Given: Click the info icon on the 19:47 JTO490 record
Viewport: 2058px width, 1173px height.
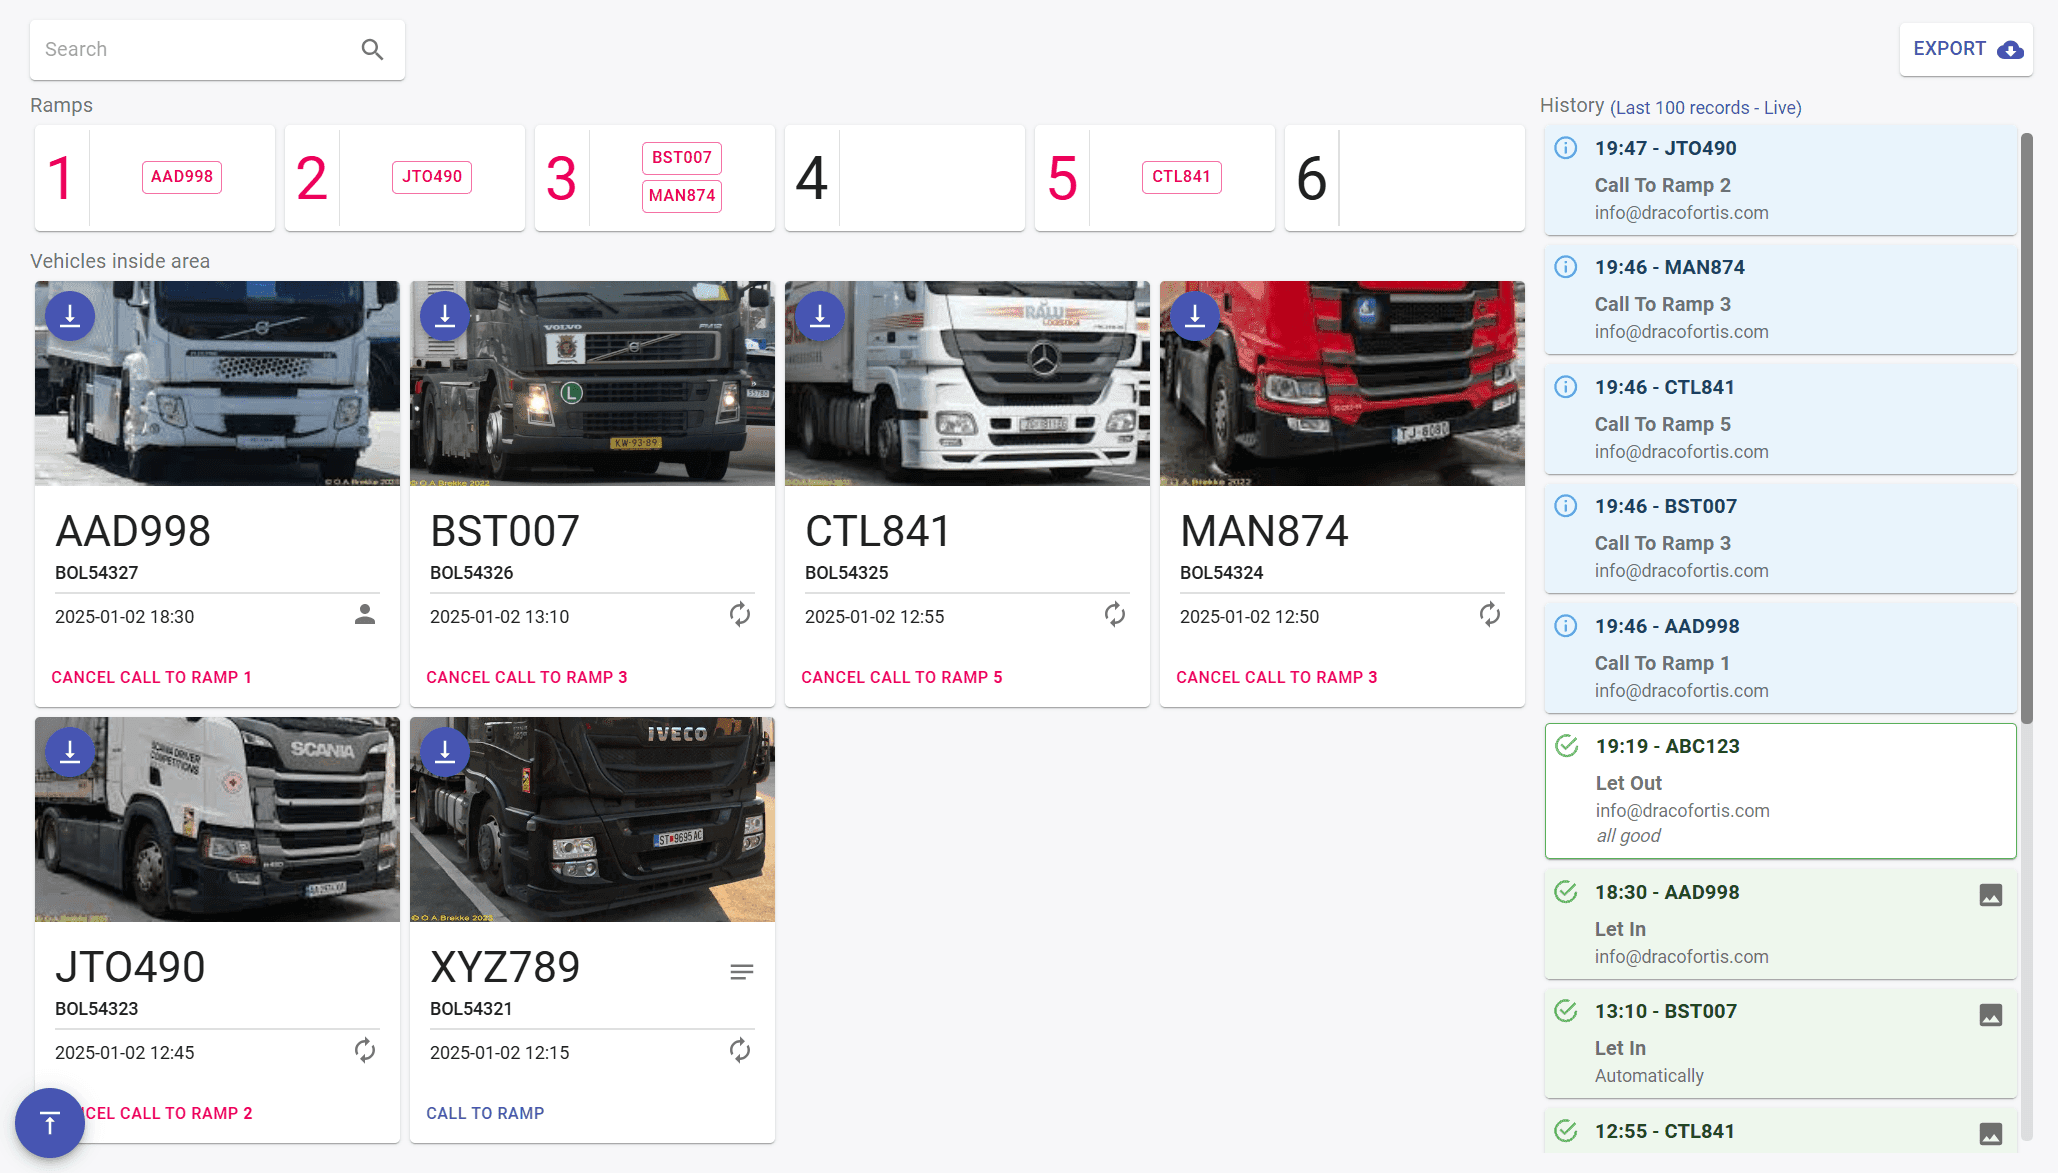Looking at the screenshot, I should (1565, 148).
